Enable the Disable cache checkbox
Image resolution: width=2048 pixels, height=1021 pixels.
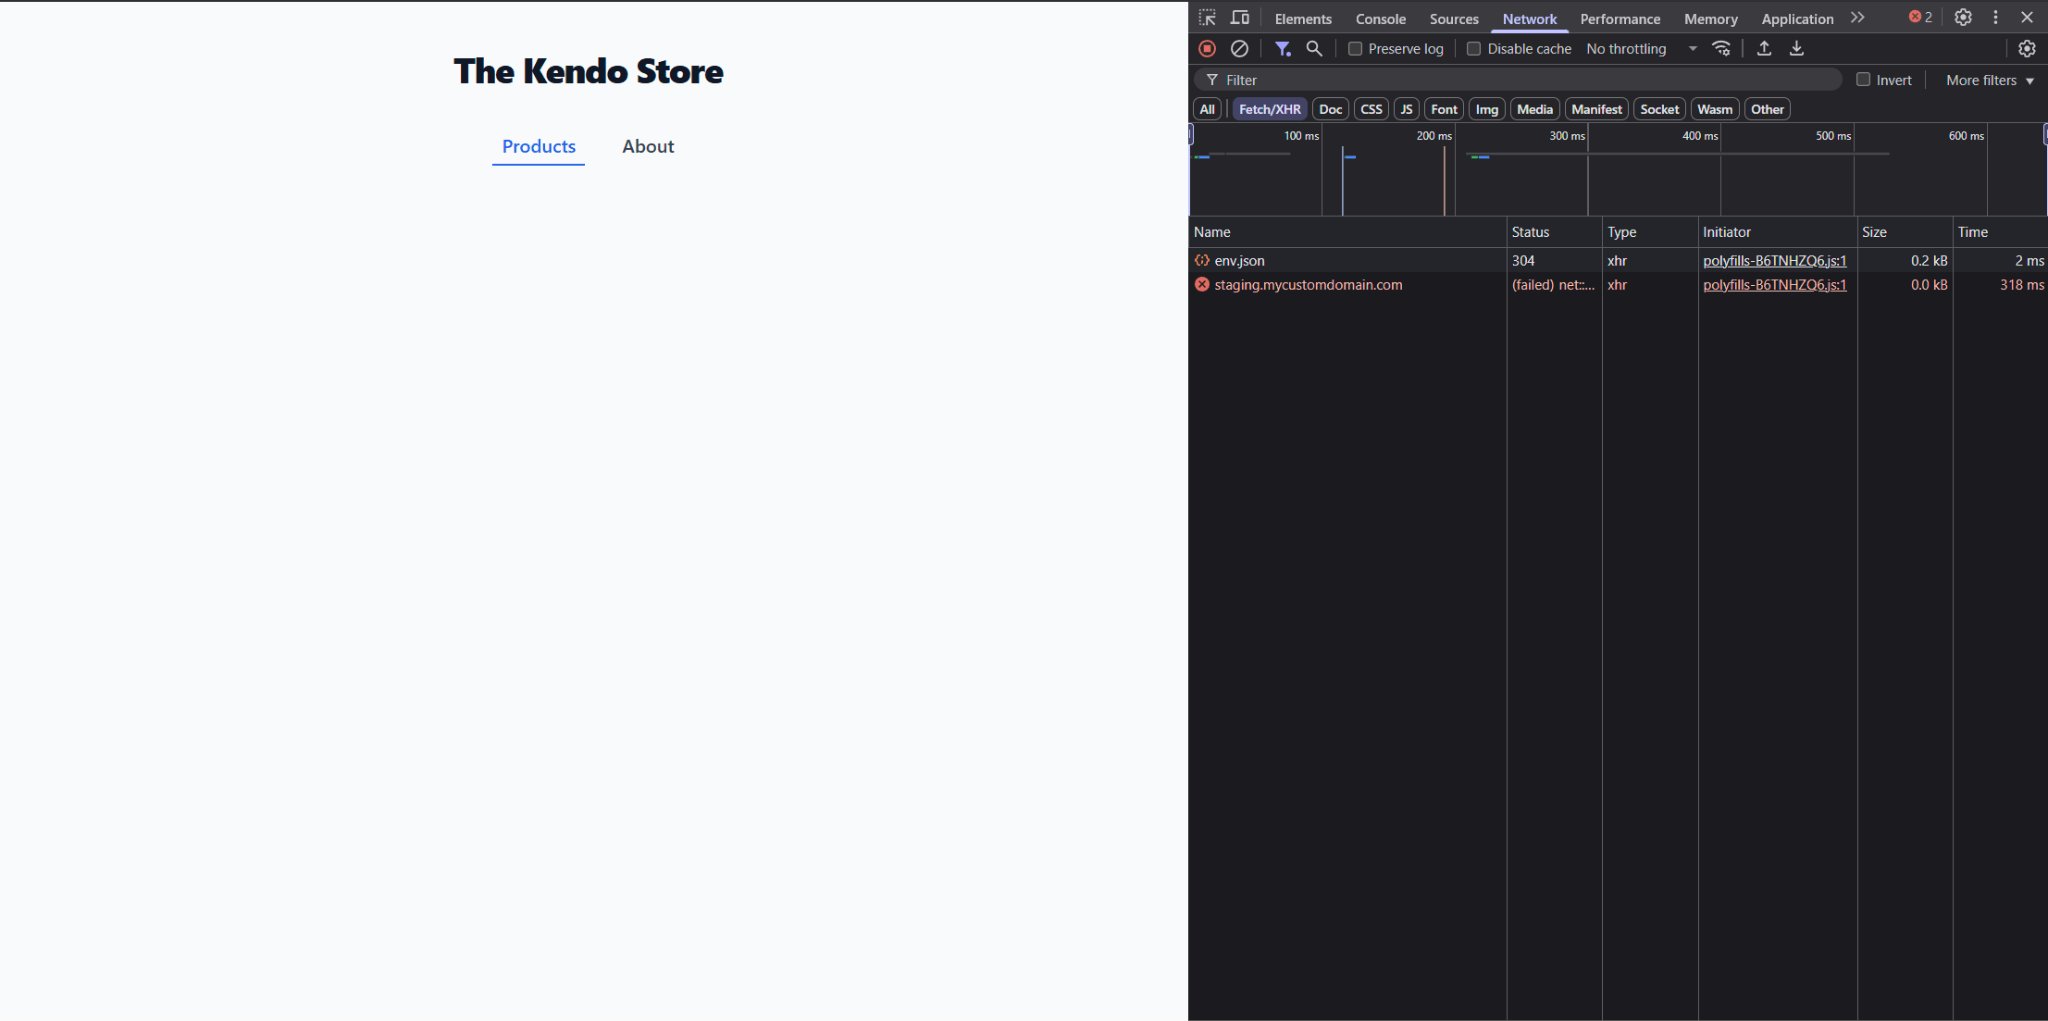(x=1474, y=48)
